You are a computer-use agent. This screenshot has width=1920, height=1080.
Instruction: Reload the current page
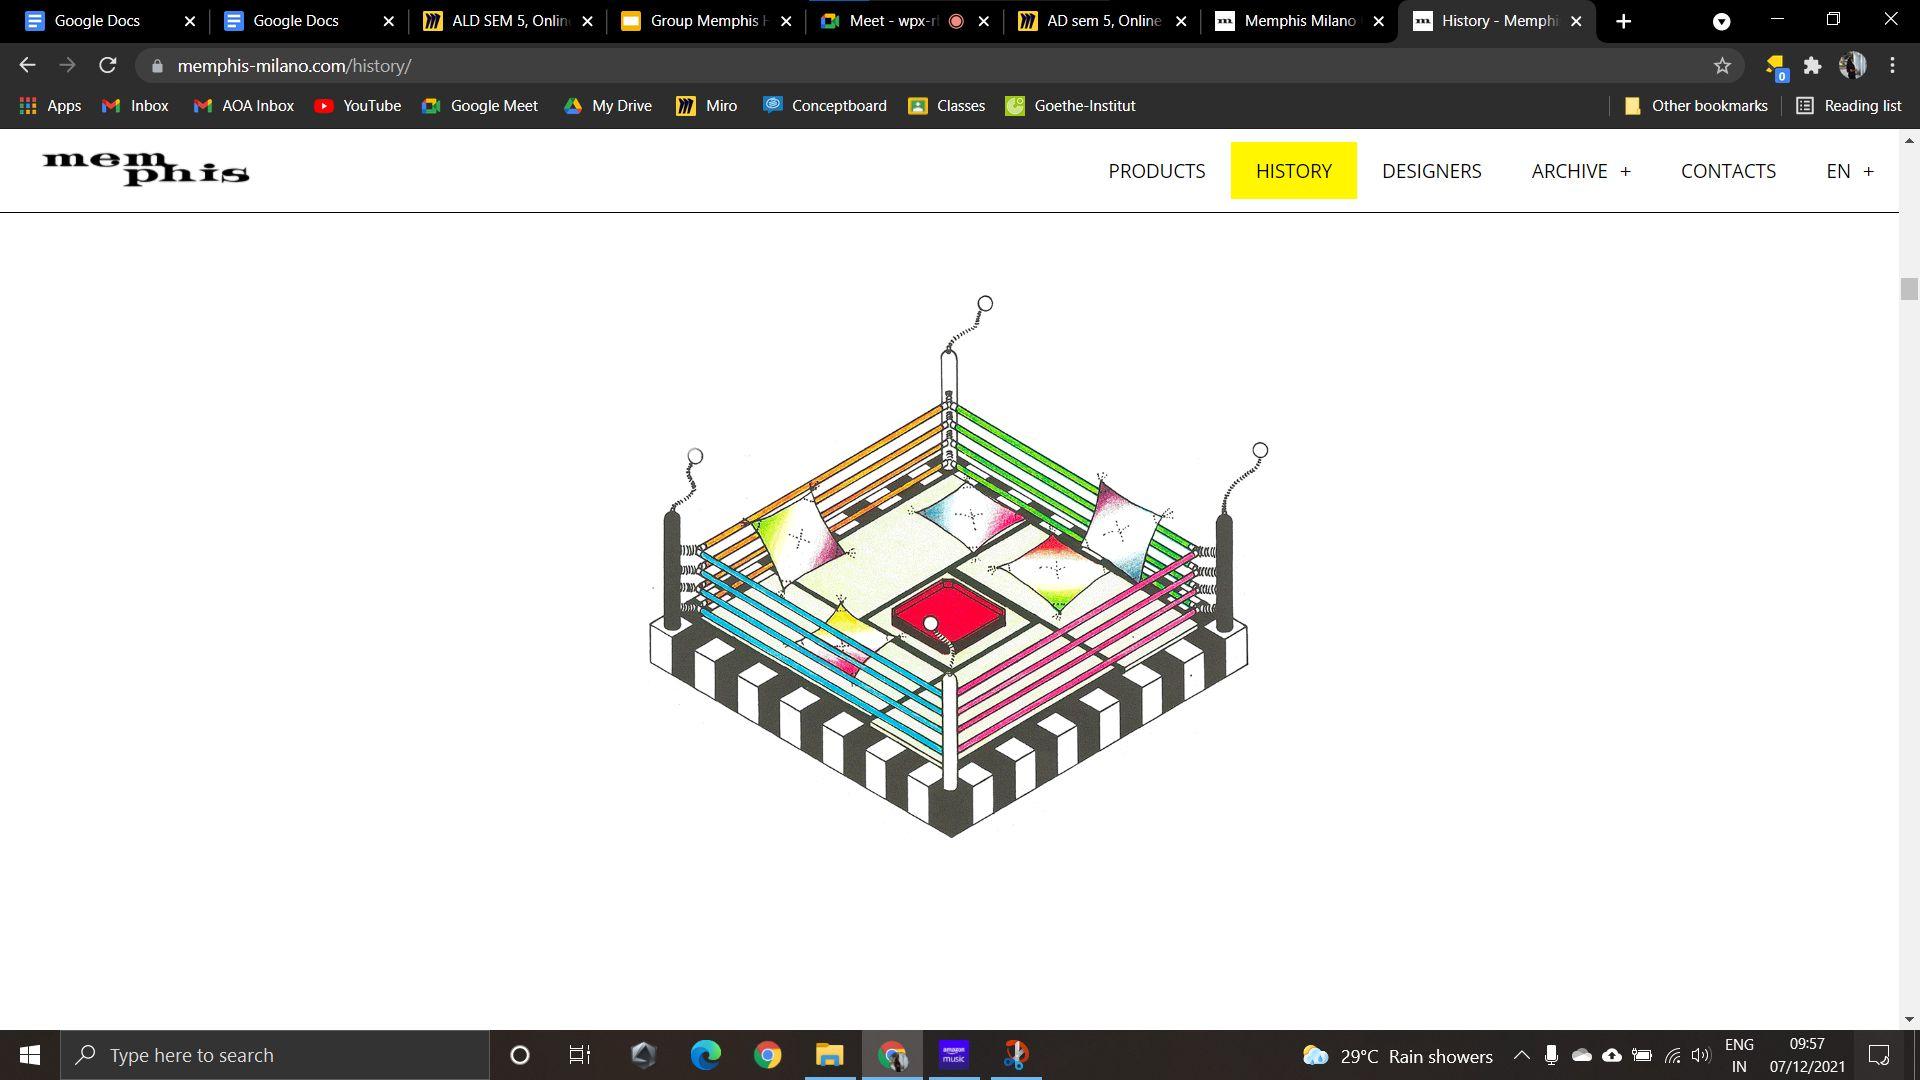point(108,66)
